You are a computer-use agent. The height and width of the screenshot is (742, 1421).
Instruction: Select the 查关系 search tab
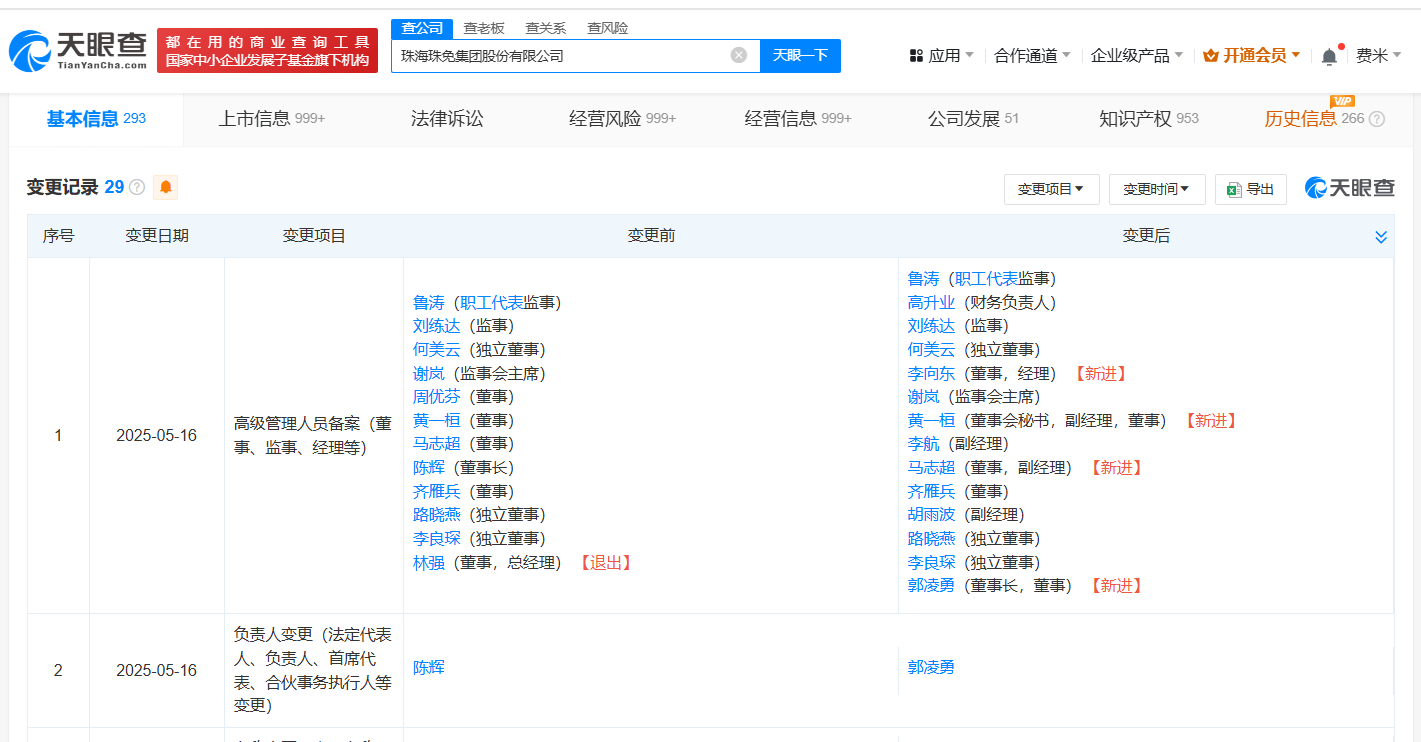tap(546, 28)
